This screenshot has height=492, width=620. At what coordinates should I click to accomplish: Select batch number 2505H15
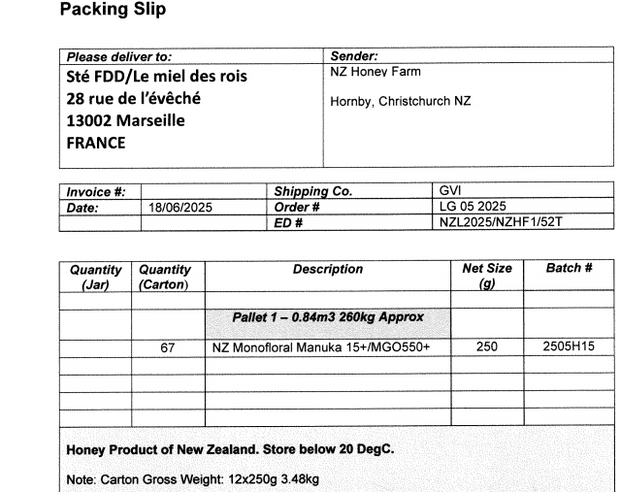(x=569, y=346)
